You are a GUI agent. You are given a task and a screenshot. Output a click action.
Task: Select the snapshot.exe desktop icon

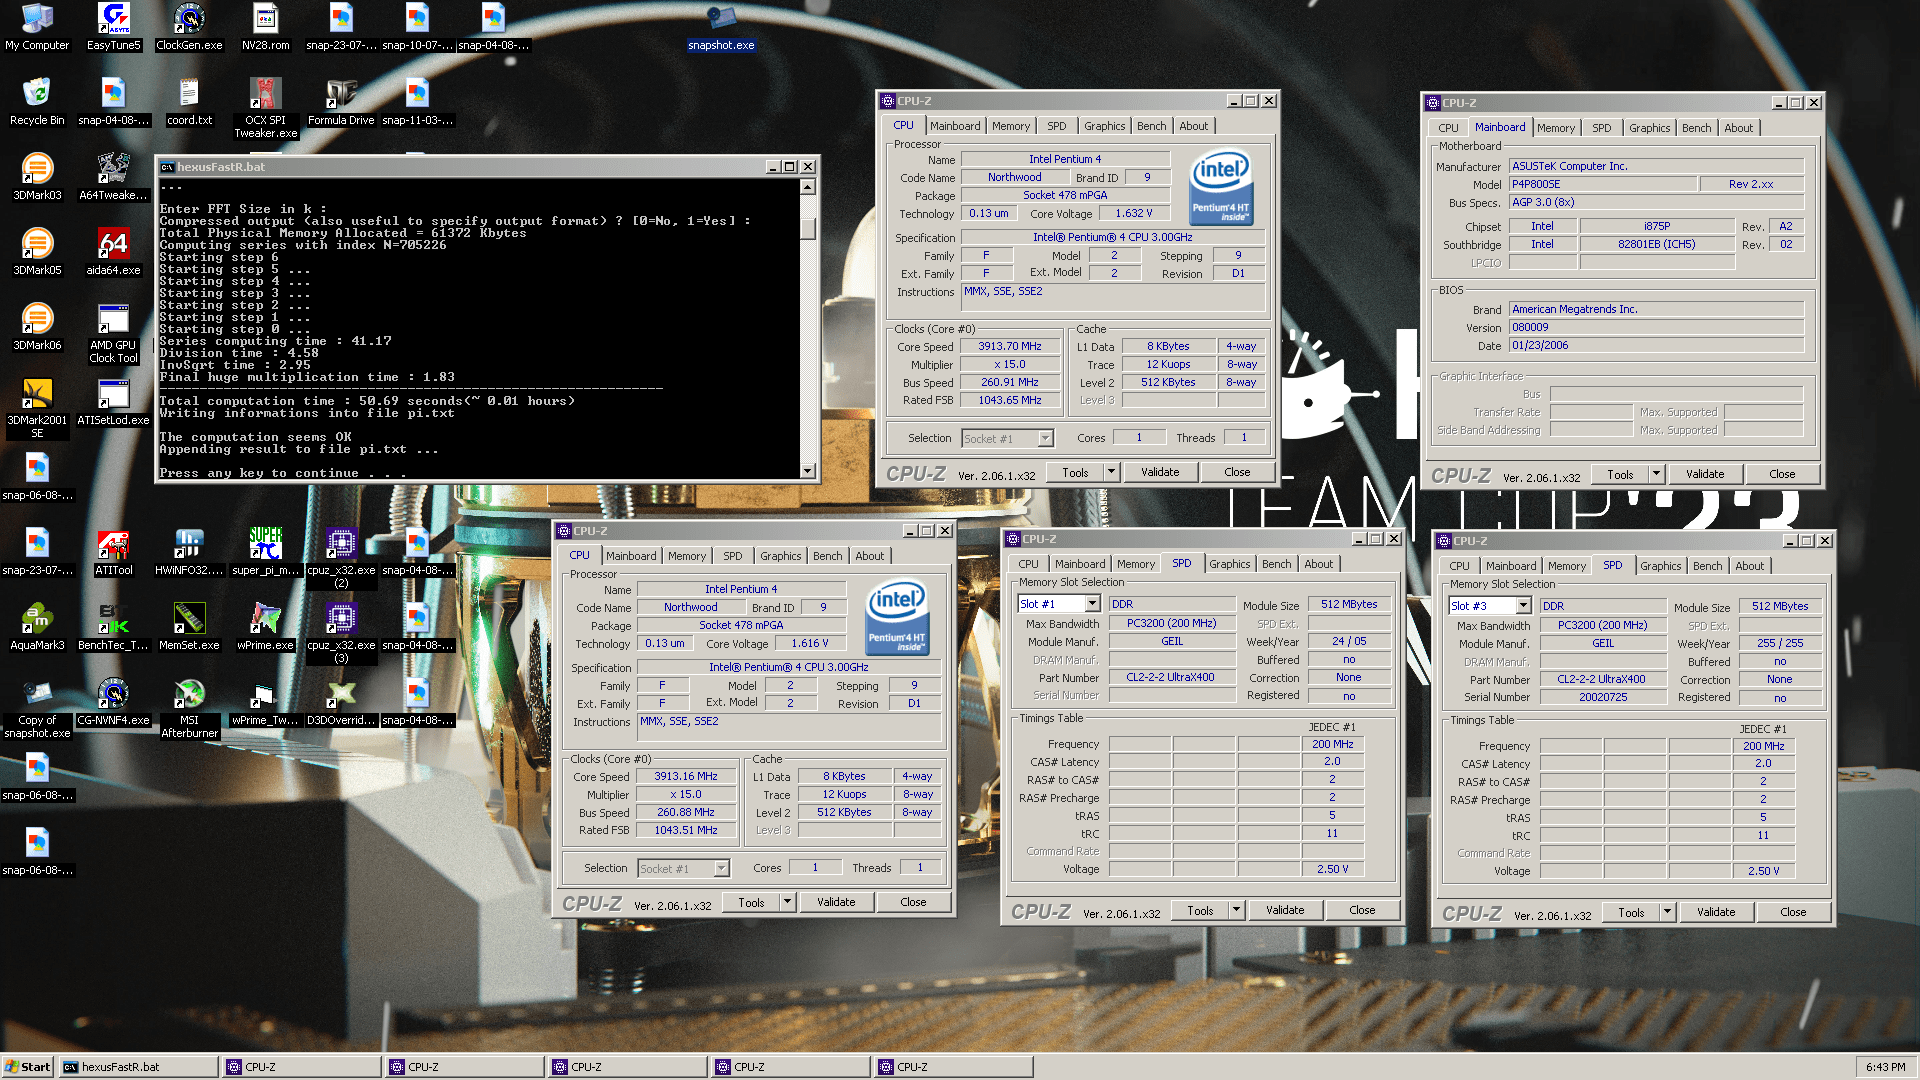pos(721,27)
